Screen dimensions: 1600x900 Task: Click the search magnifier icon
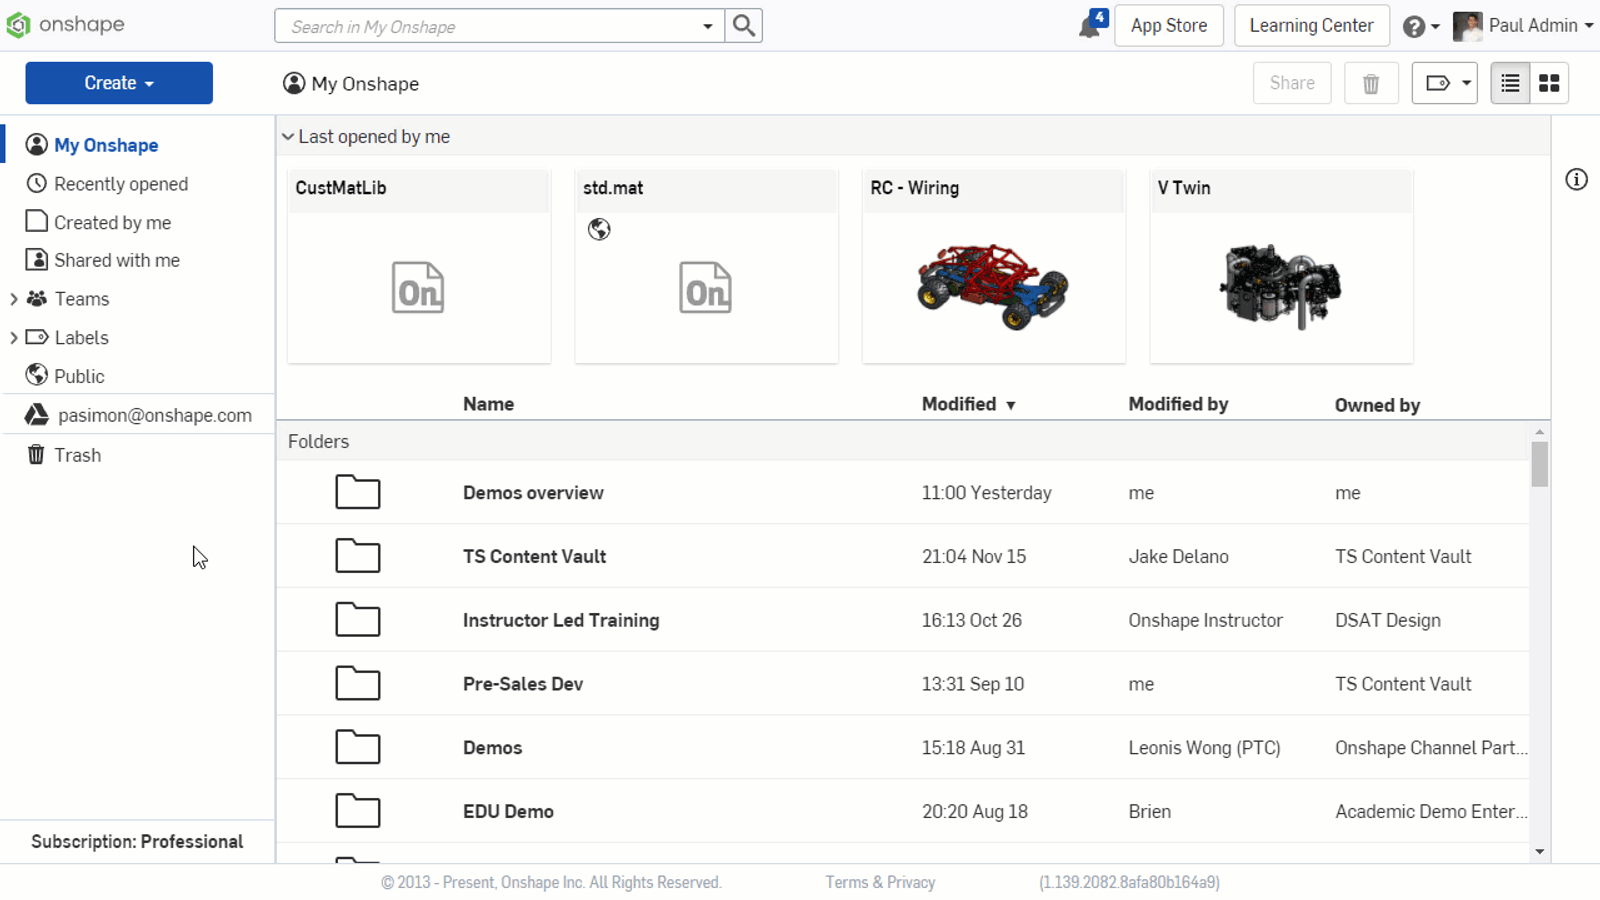[x=743, y=25]
